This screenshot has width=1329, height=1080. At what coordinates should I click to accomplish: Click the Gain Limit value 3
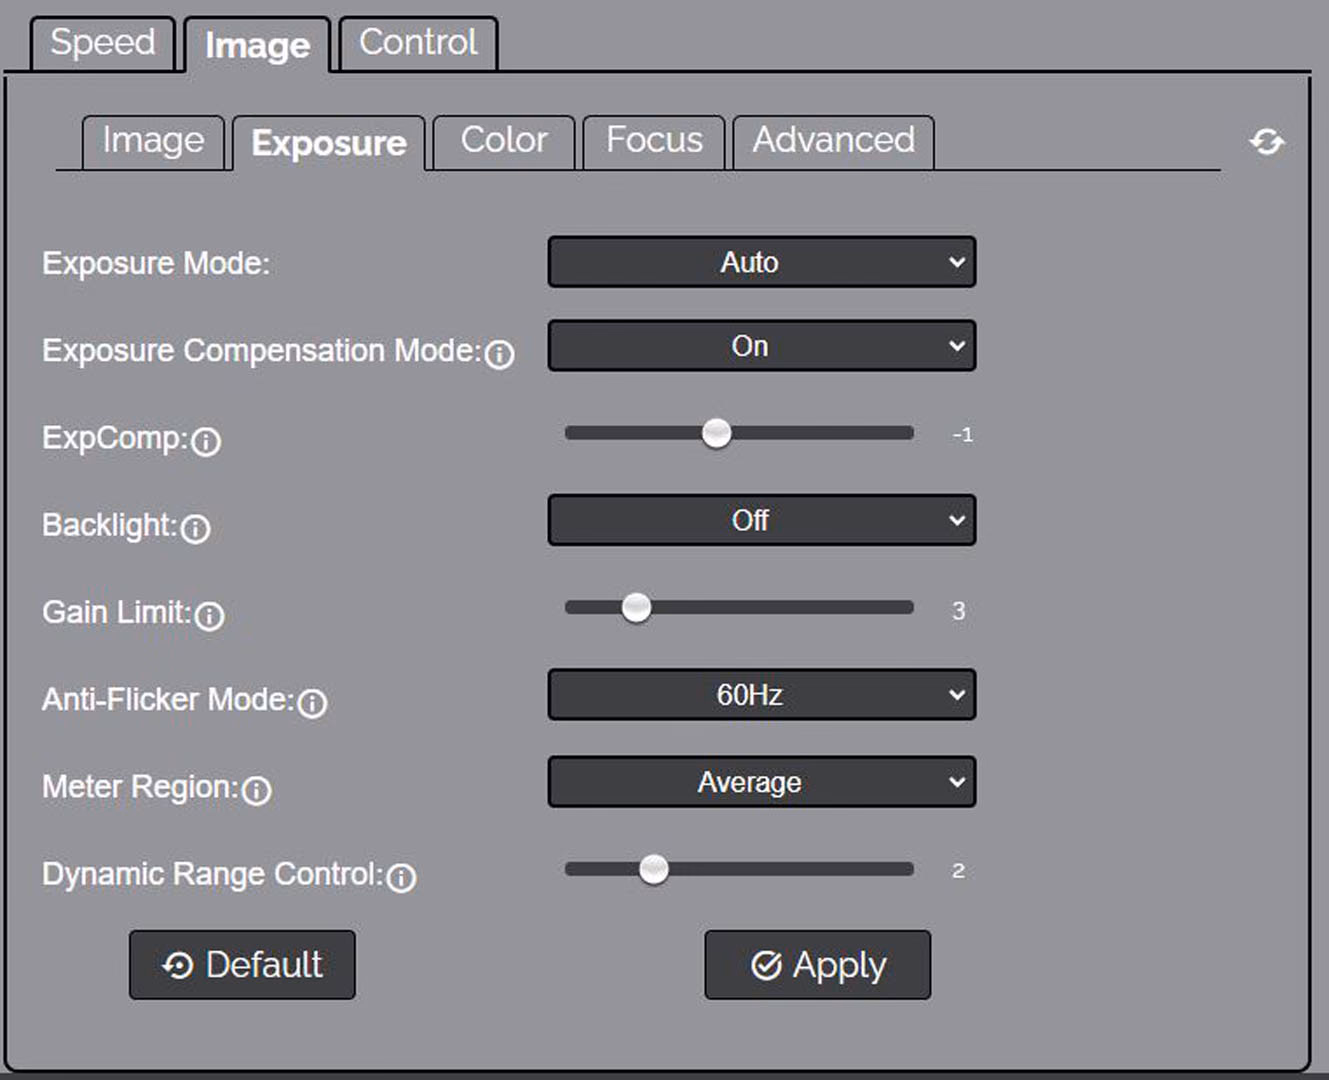(x=958, y=610)
